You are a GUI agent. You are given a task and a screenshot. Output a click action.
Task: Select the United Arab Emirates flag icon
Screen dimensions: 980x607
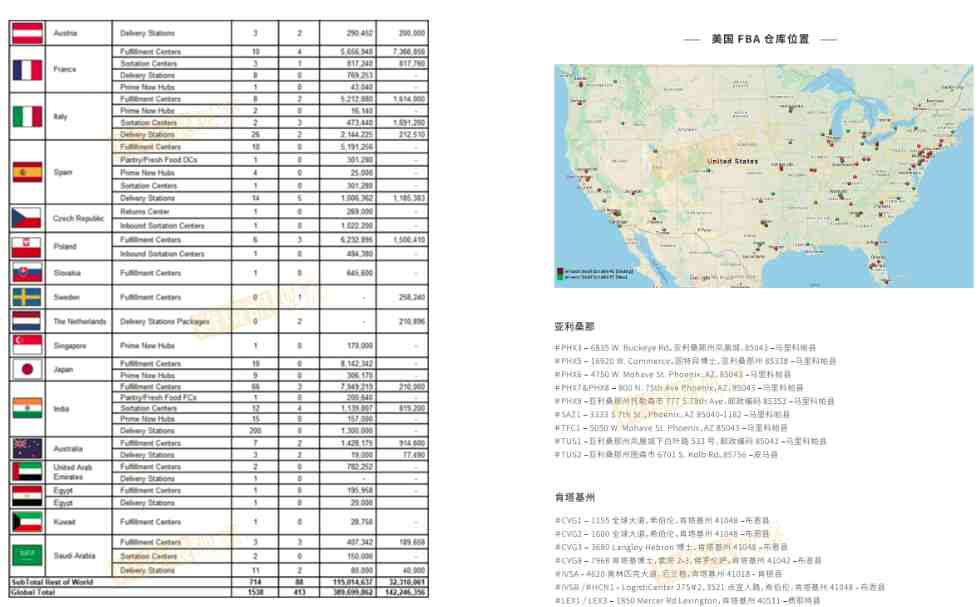tap(27, 472)
